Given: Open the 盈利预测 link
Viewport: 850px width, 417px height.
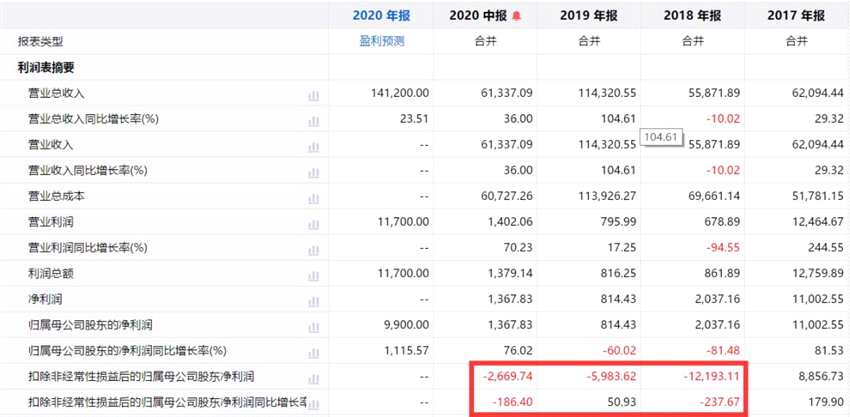Looking at the screenshot, I should coord(381,42).
